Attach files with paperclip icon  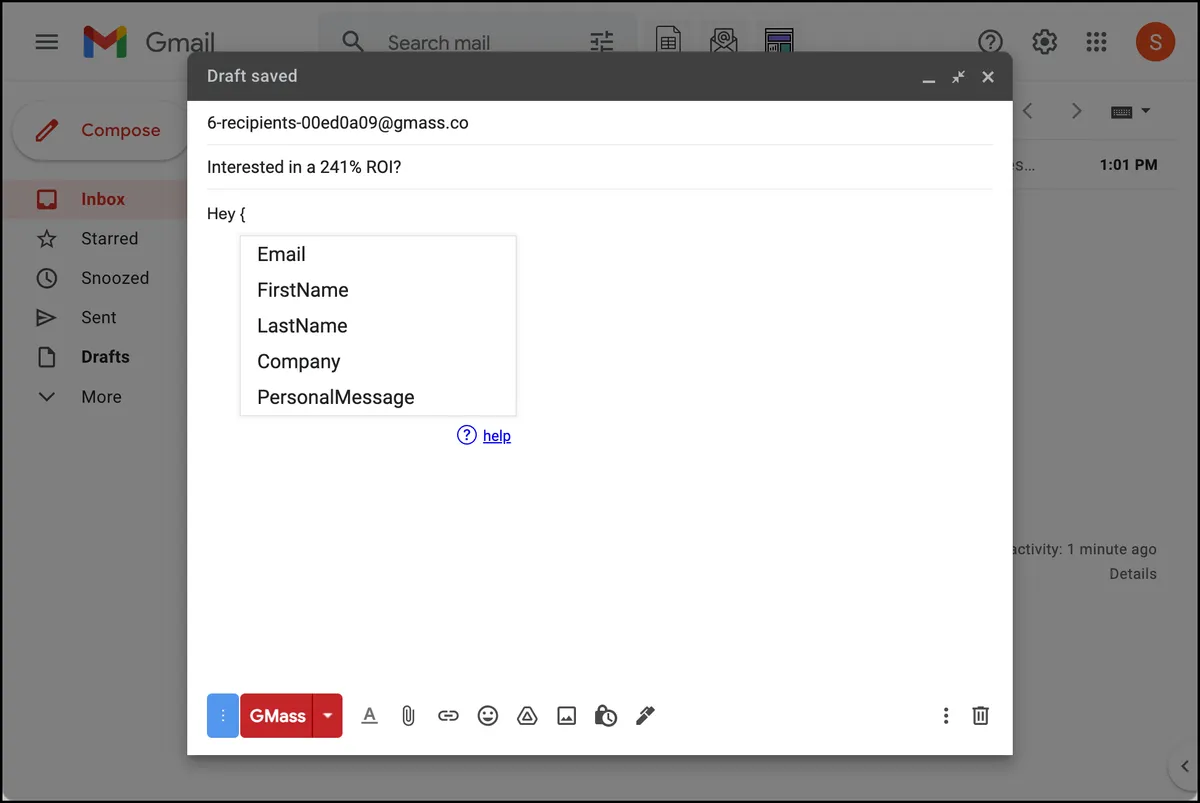[x=408, y=715]
